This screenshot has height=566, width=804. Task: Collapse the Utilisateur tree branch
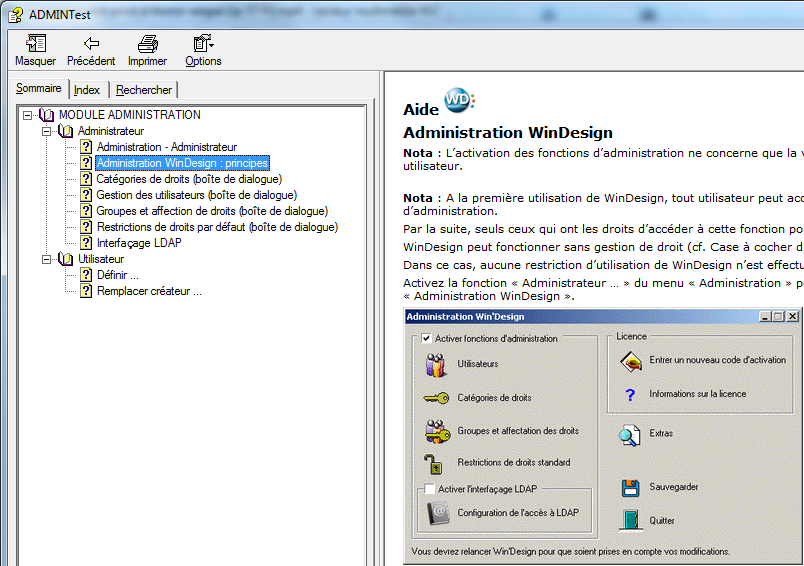tap(46, 259)
